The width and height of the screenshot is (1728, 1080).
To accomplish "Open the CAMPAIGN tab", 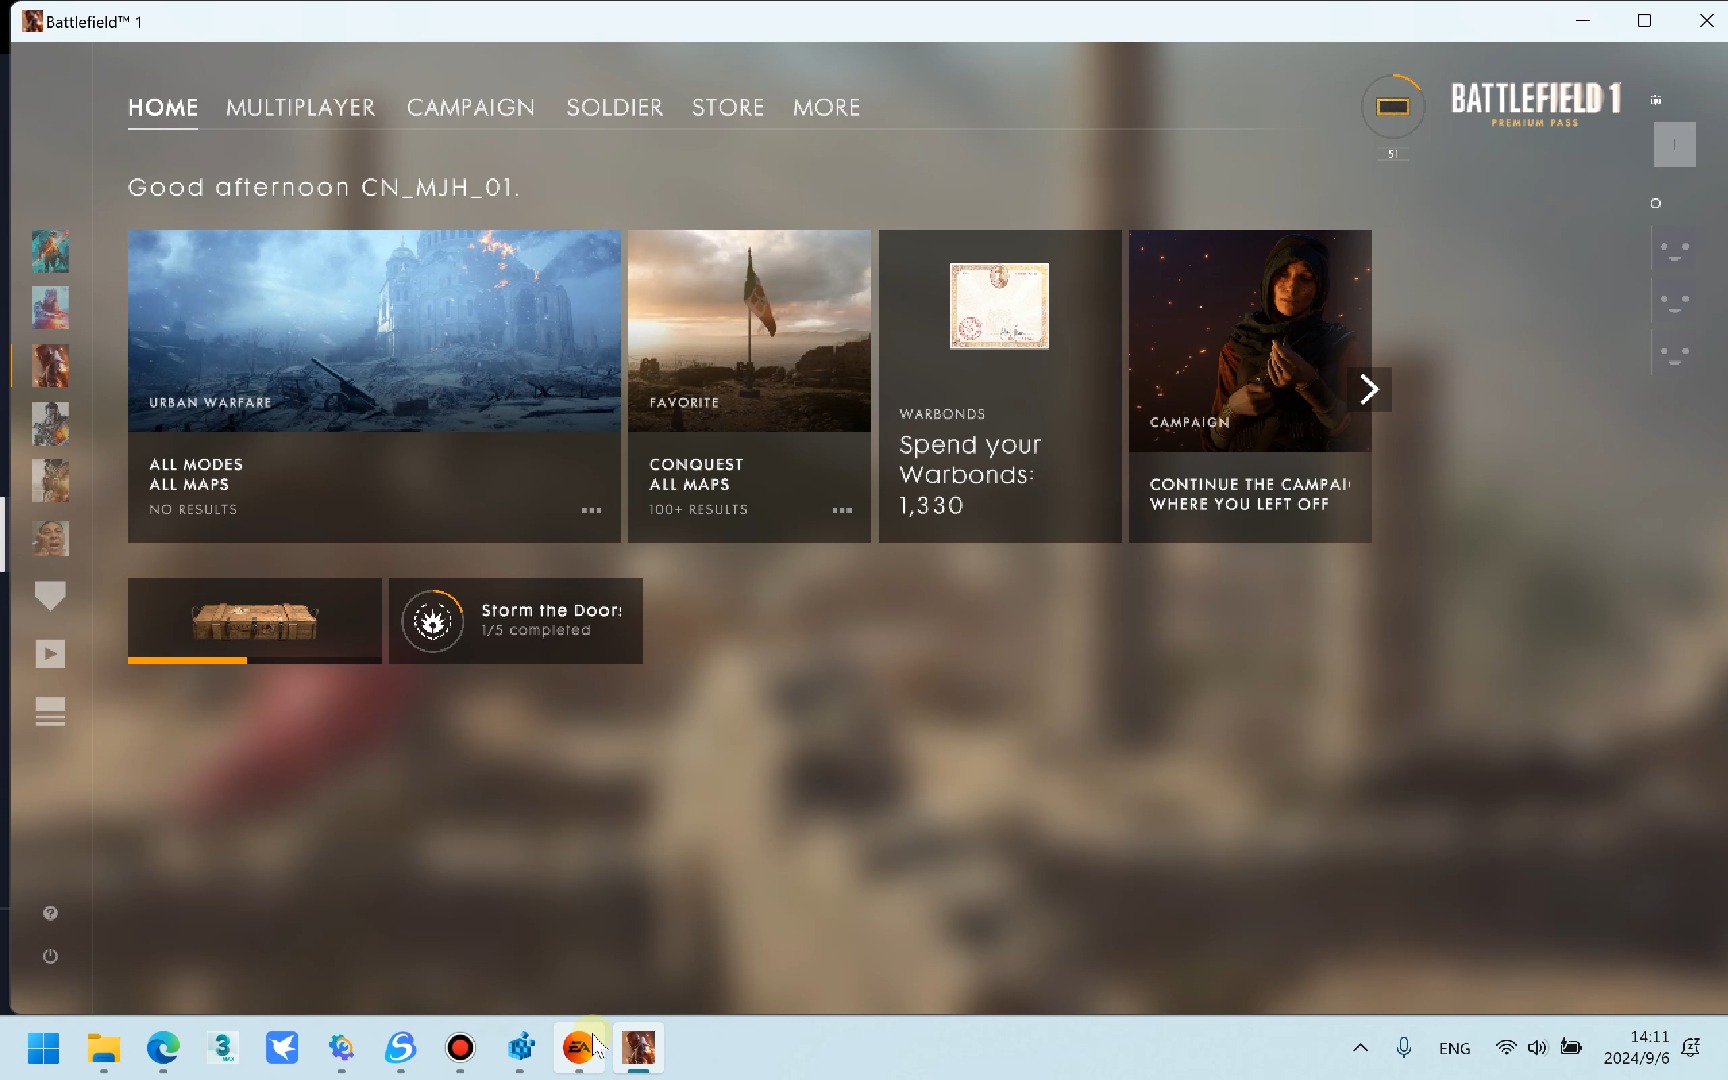I will 470,107.
